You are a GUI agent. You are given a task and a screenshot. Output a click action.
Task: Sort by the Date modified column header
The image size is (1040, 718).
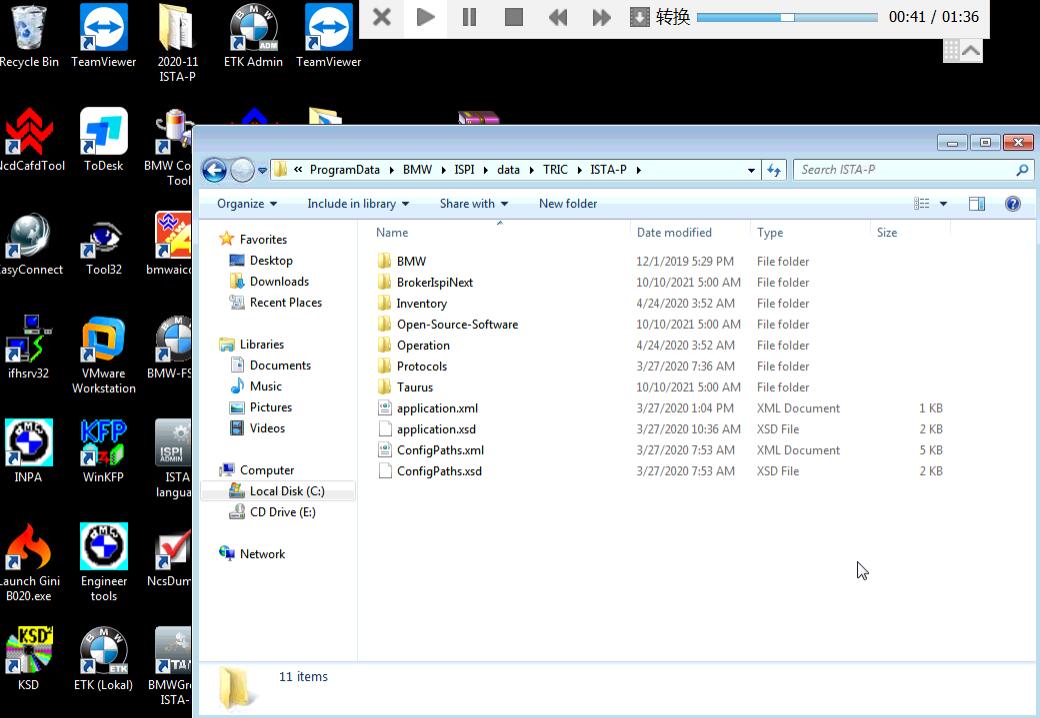coord(674,233)
